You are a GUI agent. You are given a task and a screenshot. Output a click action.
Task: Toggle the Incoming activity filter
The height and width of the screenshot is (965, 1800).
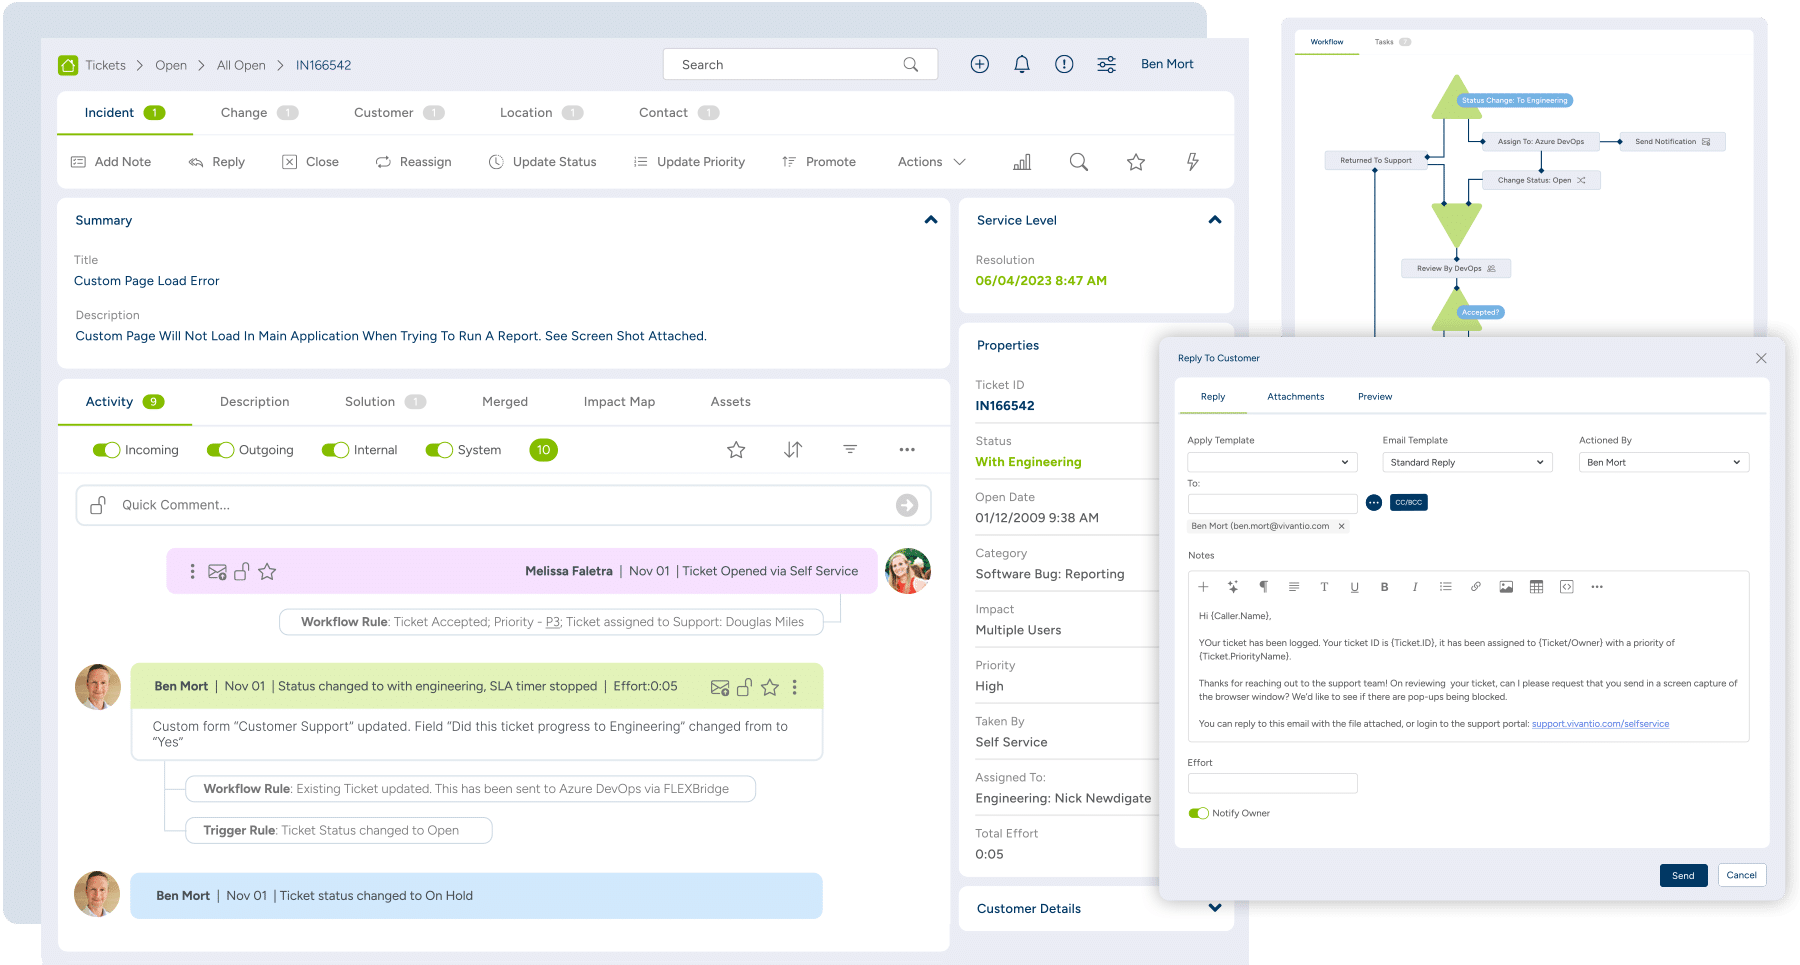pyautogui.click(x=106, y=450)
